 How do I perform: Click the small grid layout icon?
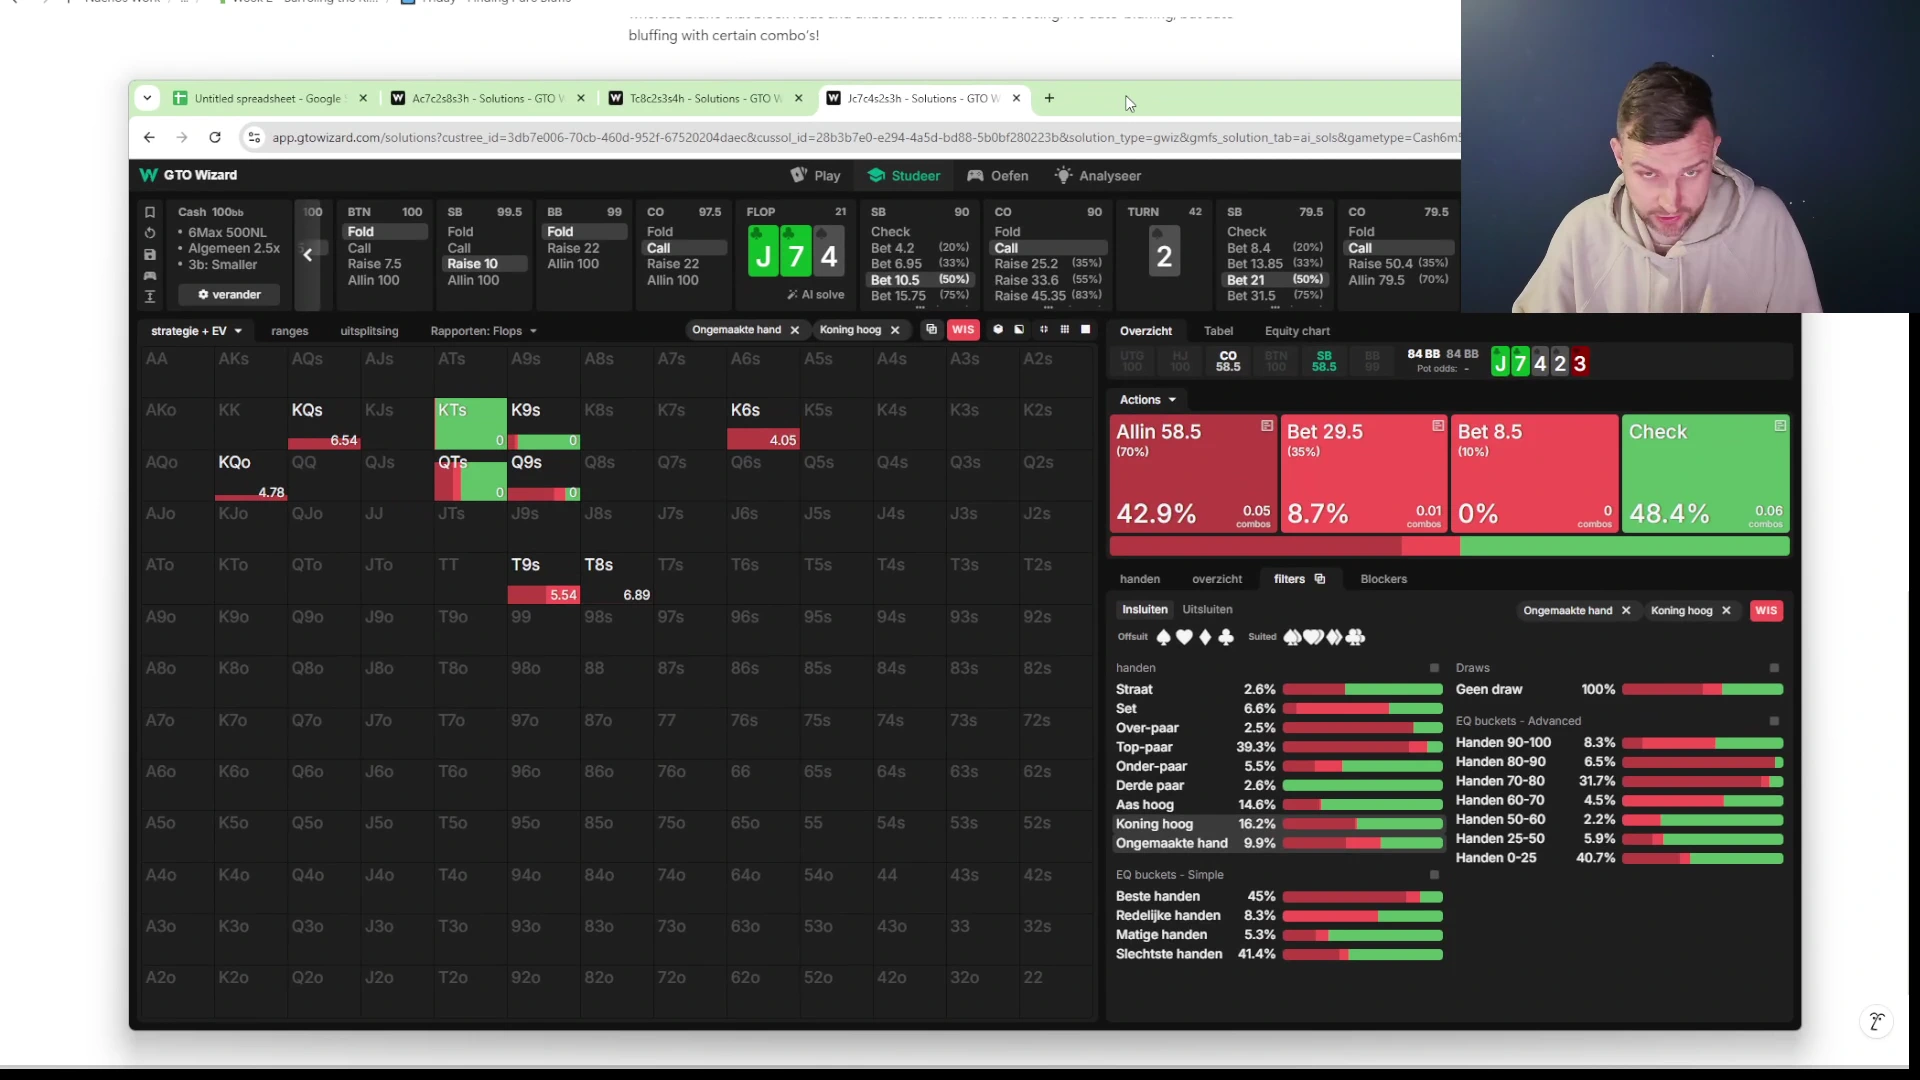click(x=1064, y=329)
